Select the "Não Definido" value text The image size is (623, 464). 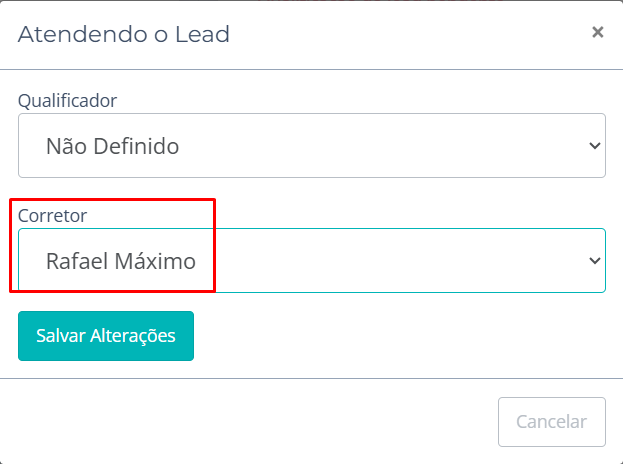112,146
